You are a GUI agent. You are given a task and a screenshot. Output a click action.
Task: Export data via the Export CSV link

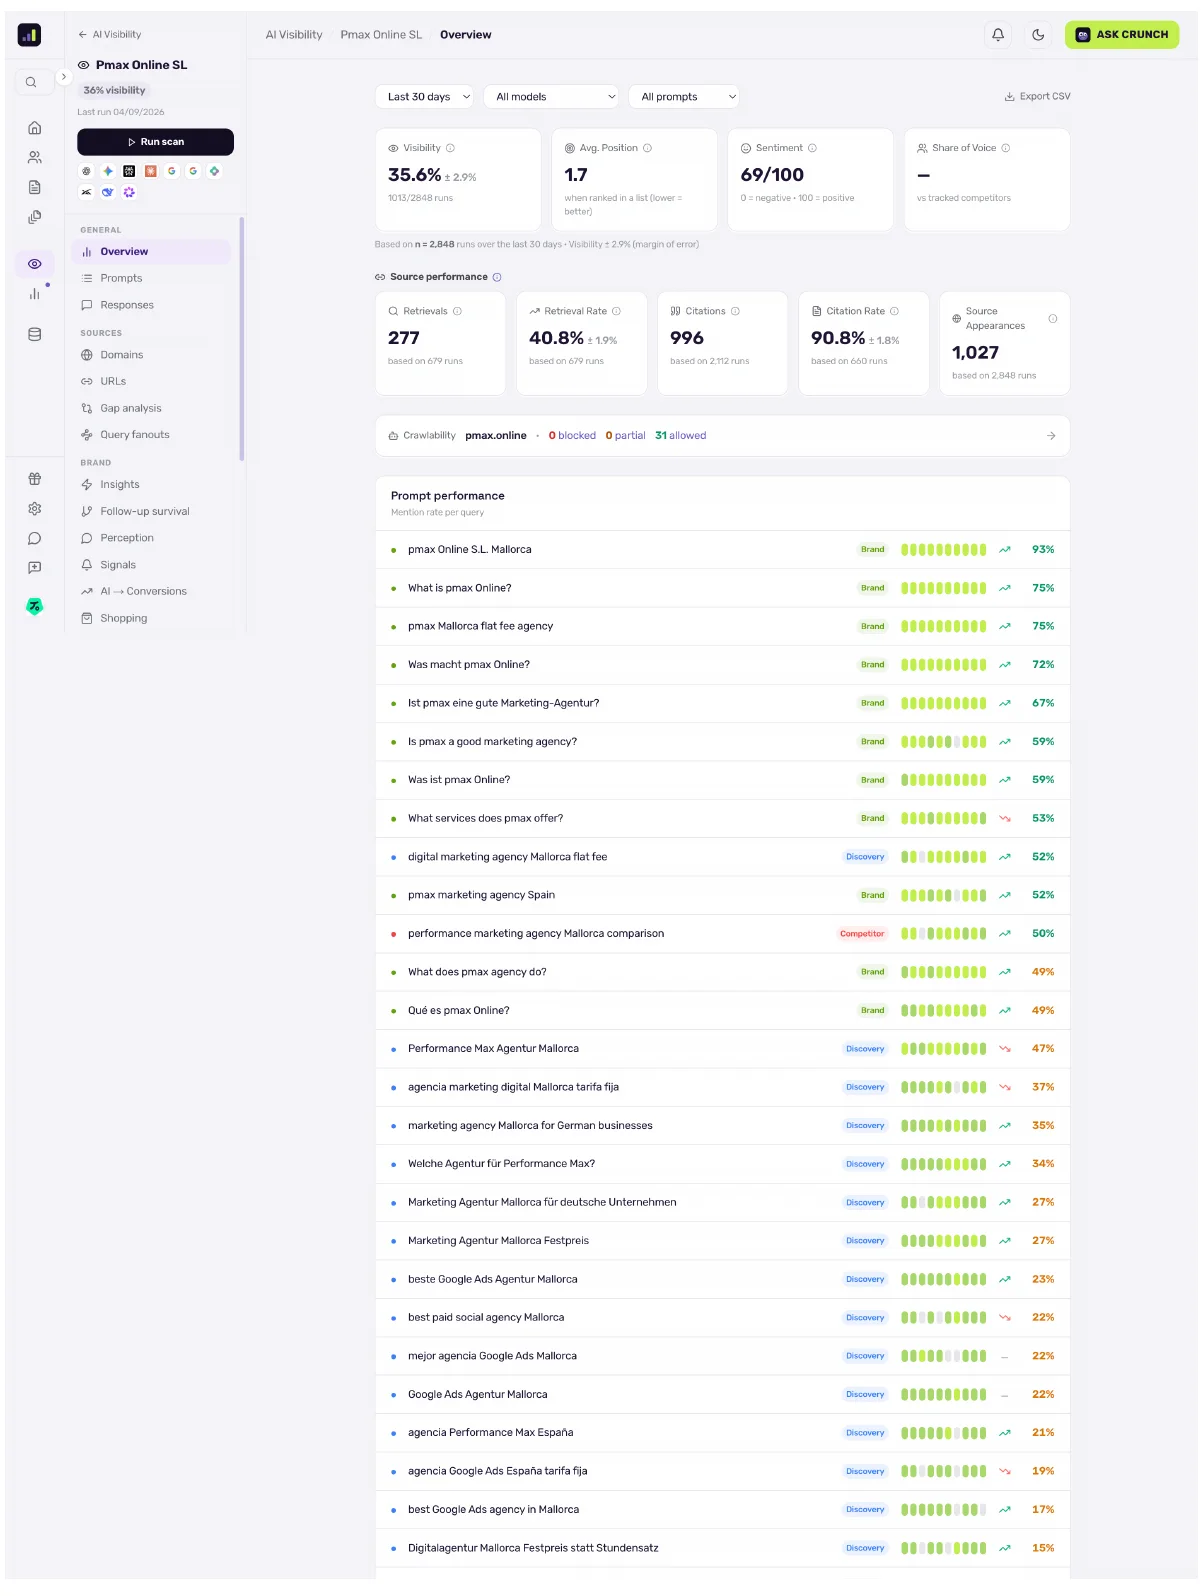point(1038,97)
